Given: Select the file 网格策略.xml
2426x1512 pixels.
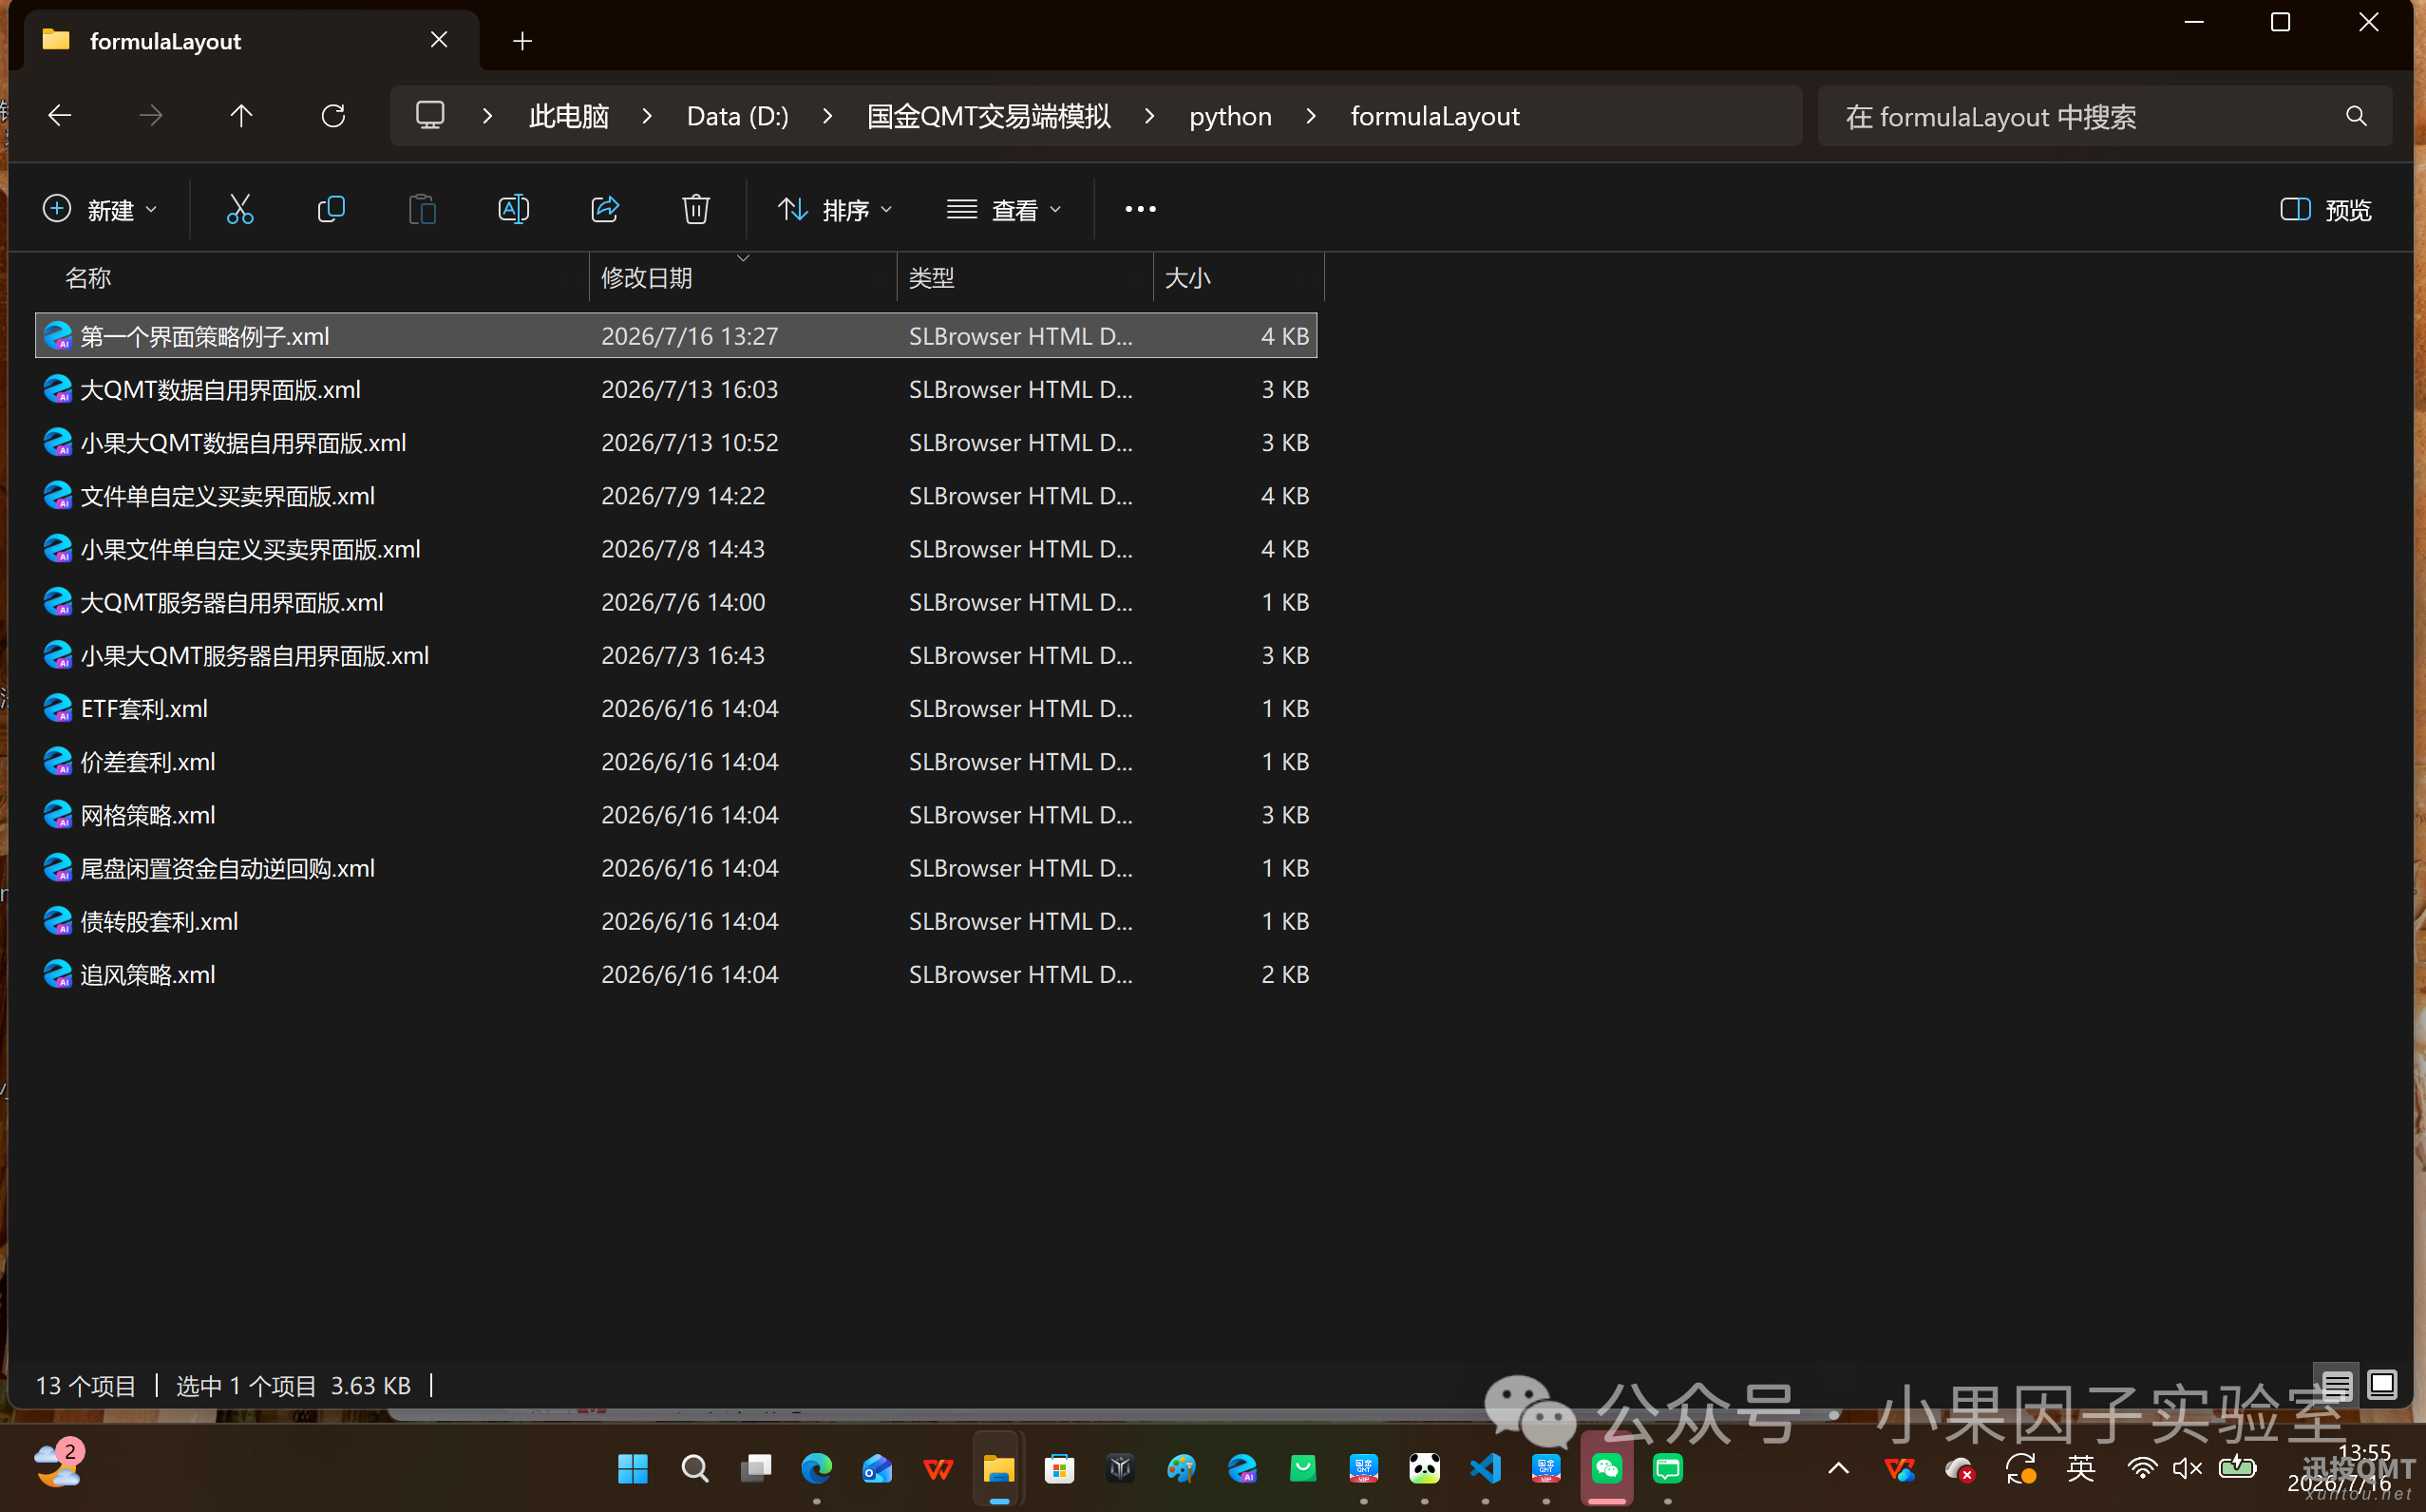Looking at the screenshot, I should (676, 815).
